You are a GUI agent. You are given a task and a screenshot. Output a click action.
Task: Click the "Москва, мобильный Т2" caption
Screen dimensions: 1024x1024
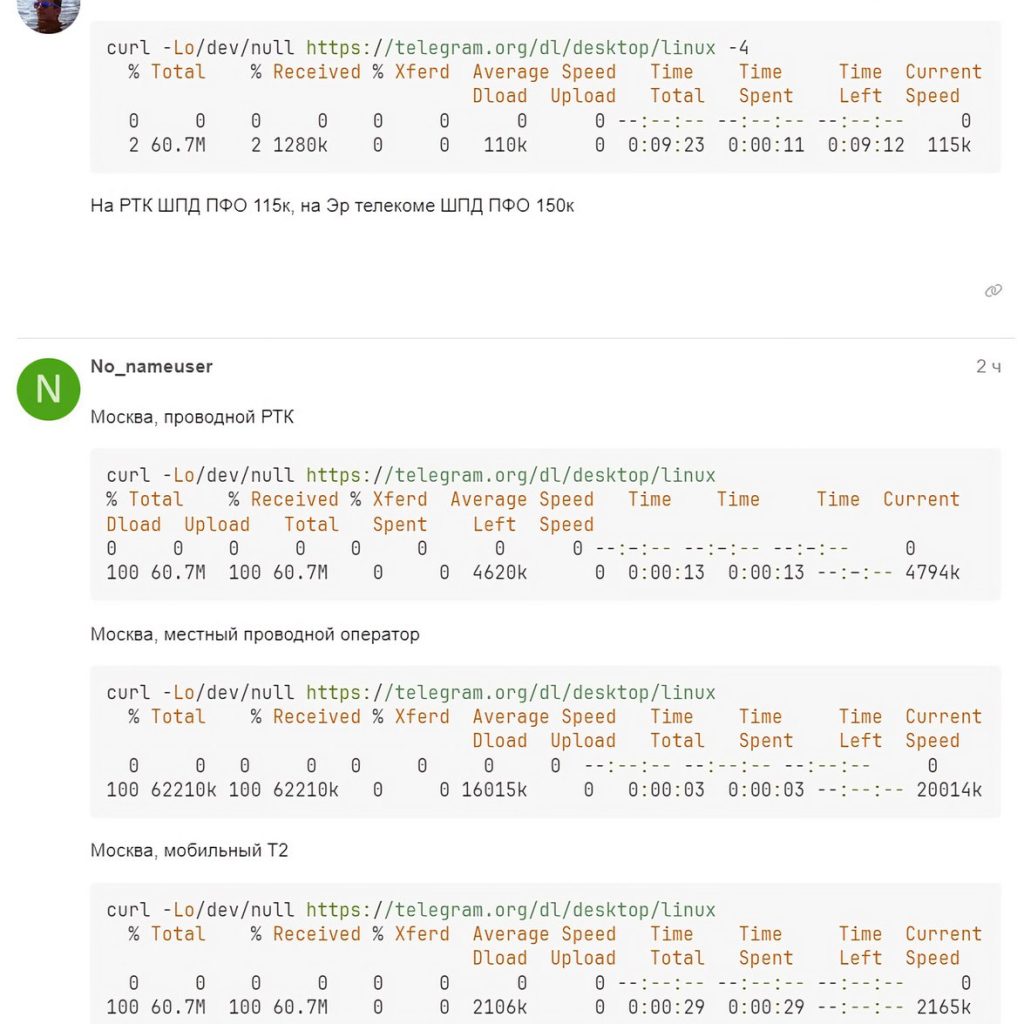(189, 851)
